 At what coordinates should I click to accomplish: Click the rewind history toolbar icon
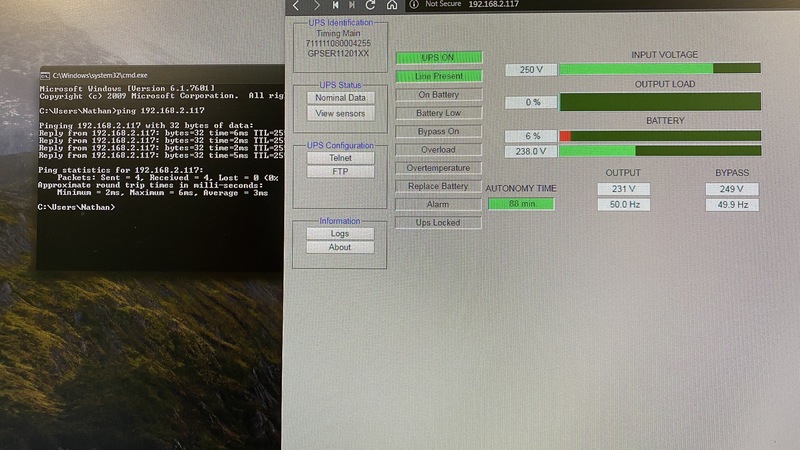(x=335, y=5)
